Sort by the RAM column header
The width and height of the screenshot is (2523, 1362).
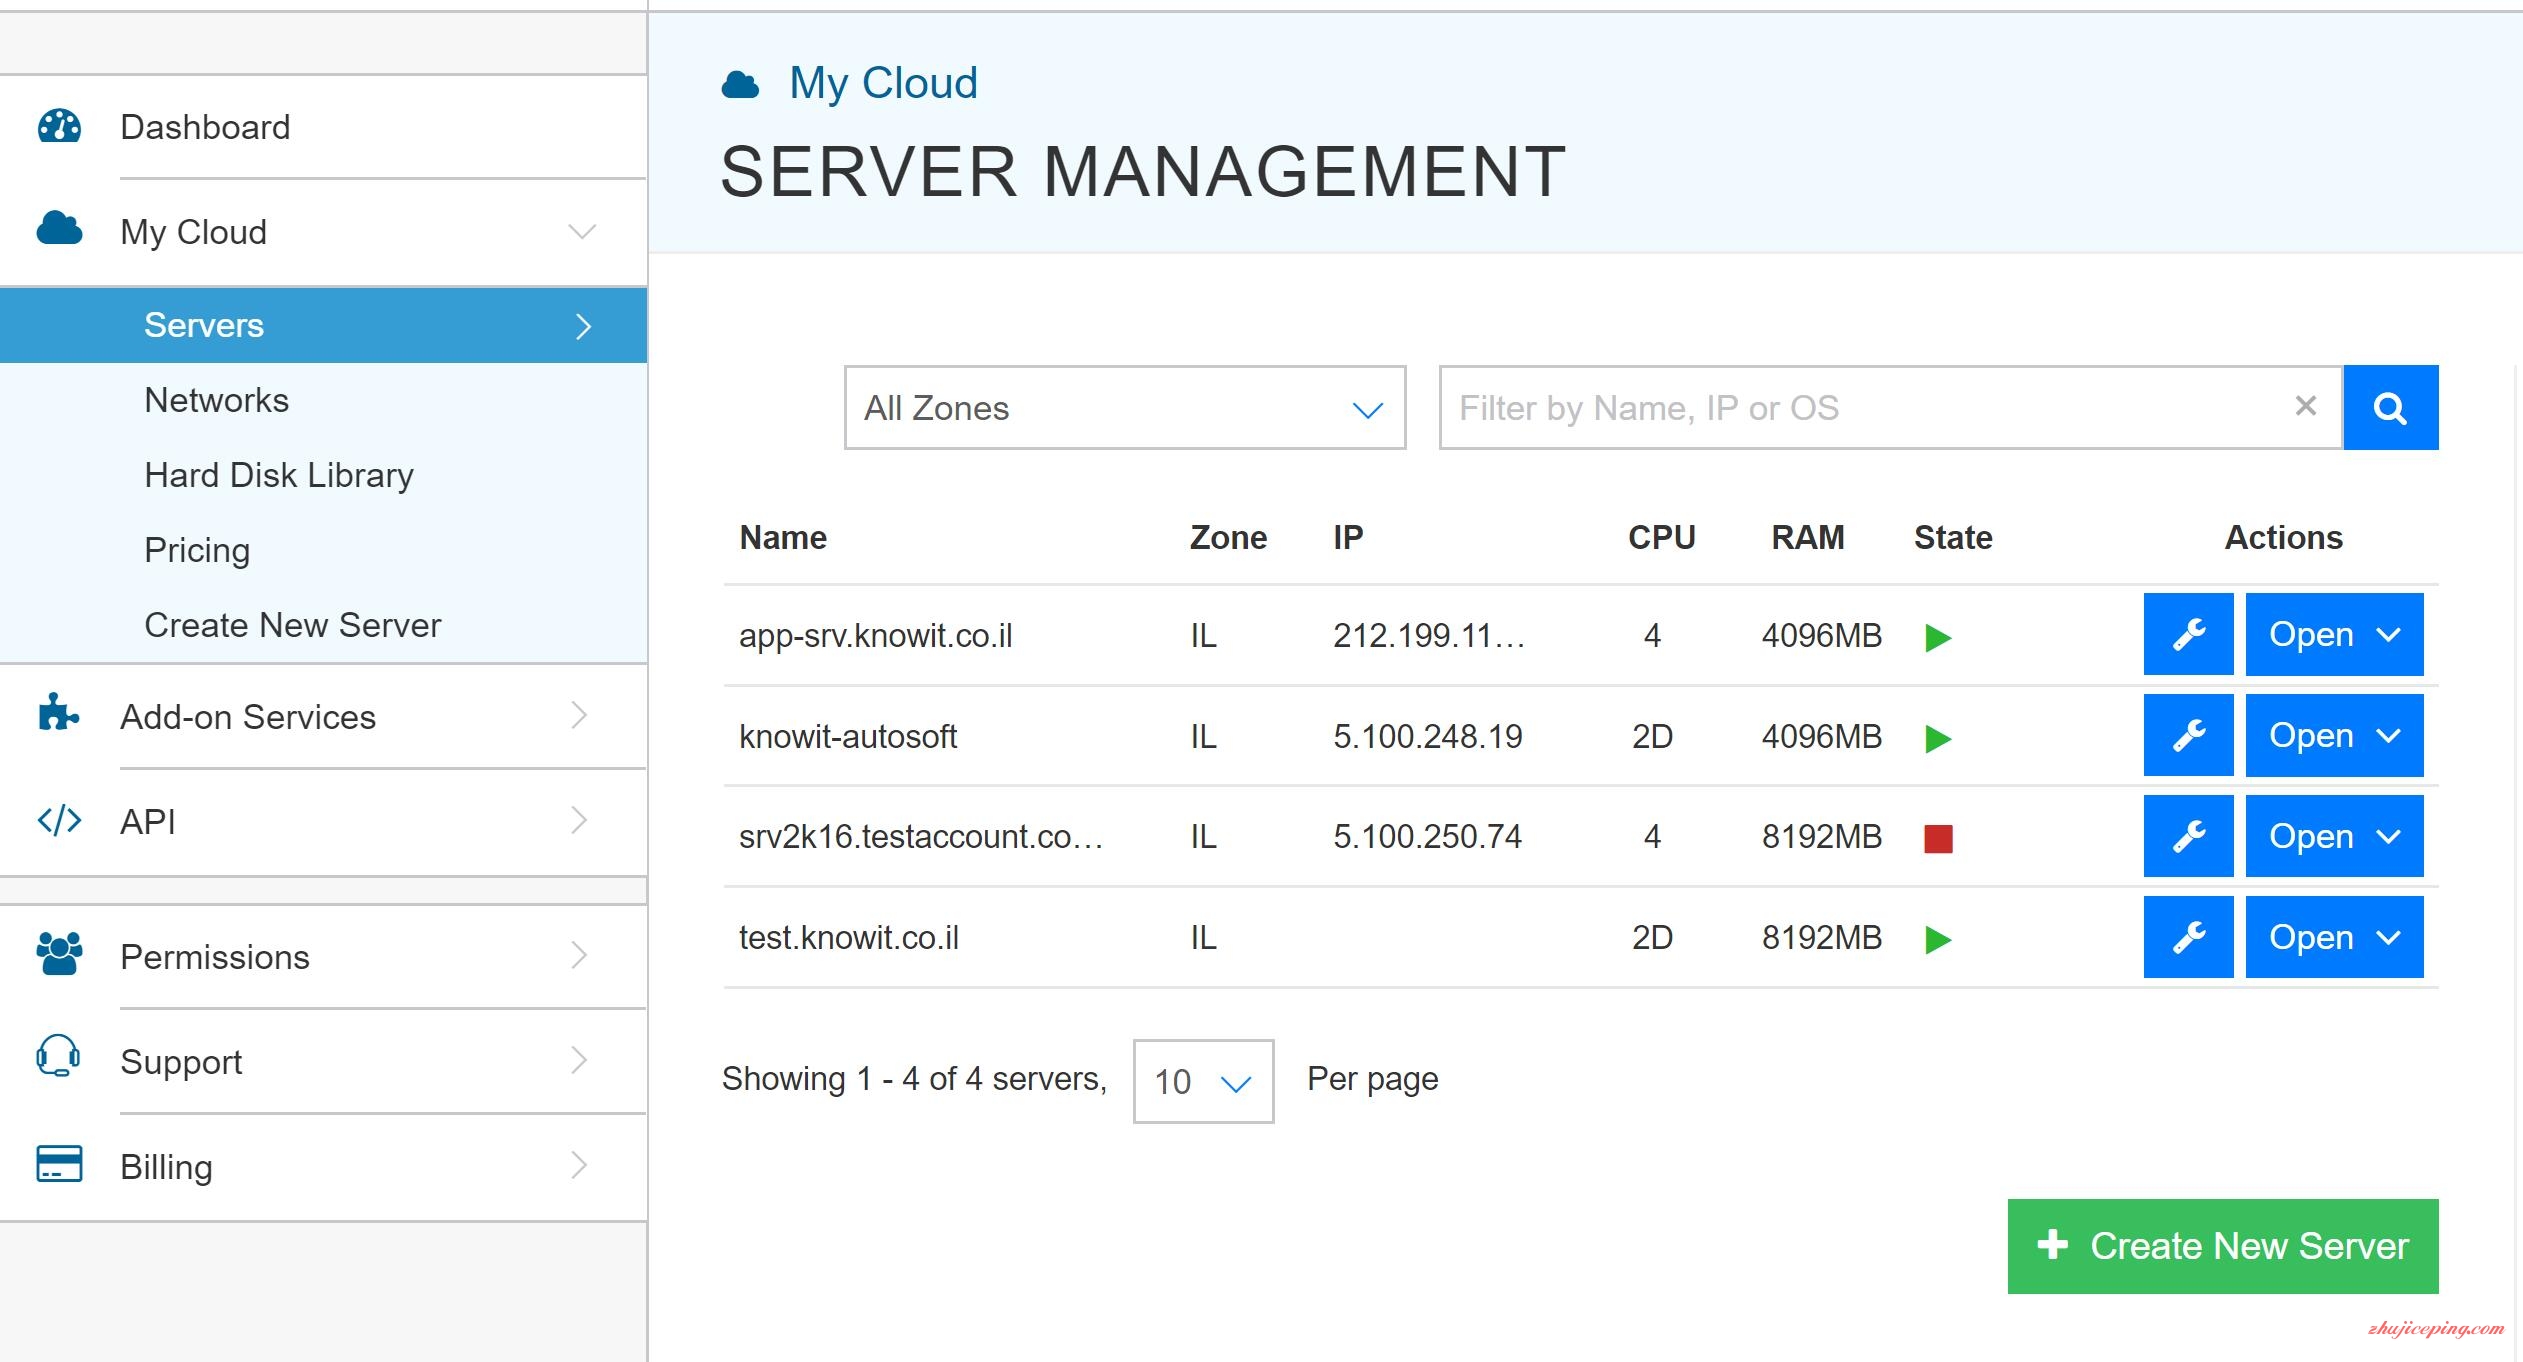click(x=1808, y=538)
